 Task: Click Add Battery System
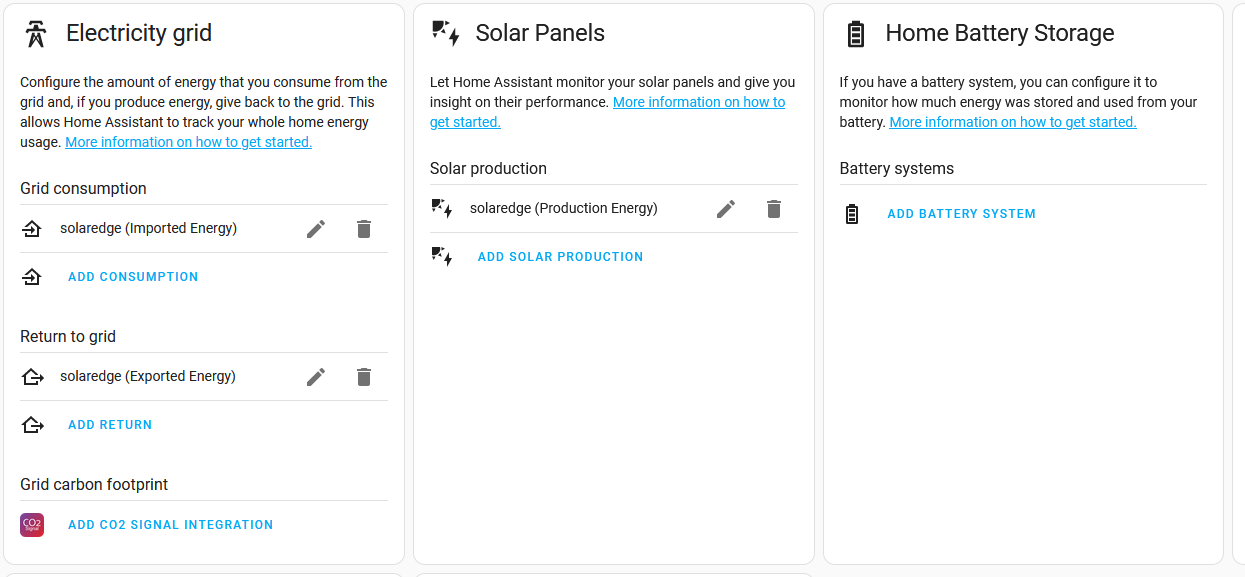[x=961, y=213]
